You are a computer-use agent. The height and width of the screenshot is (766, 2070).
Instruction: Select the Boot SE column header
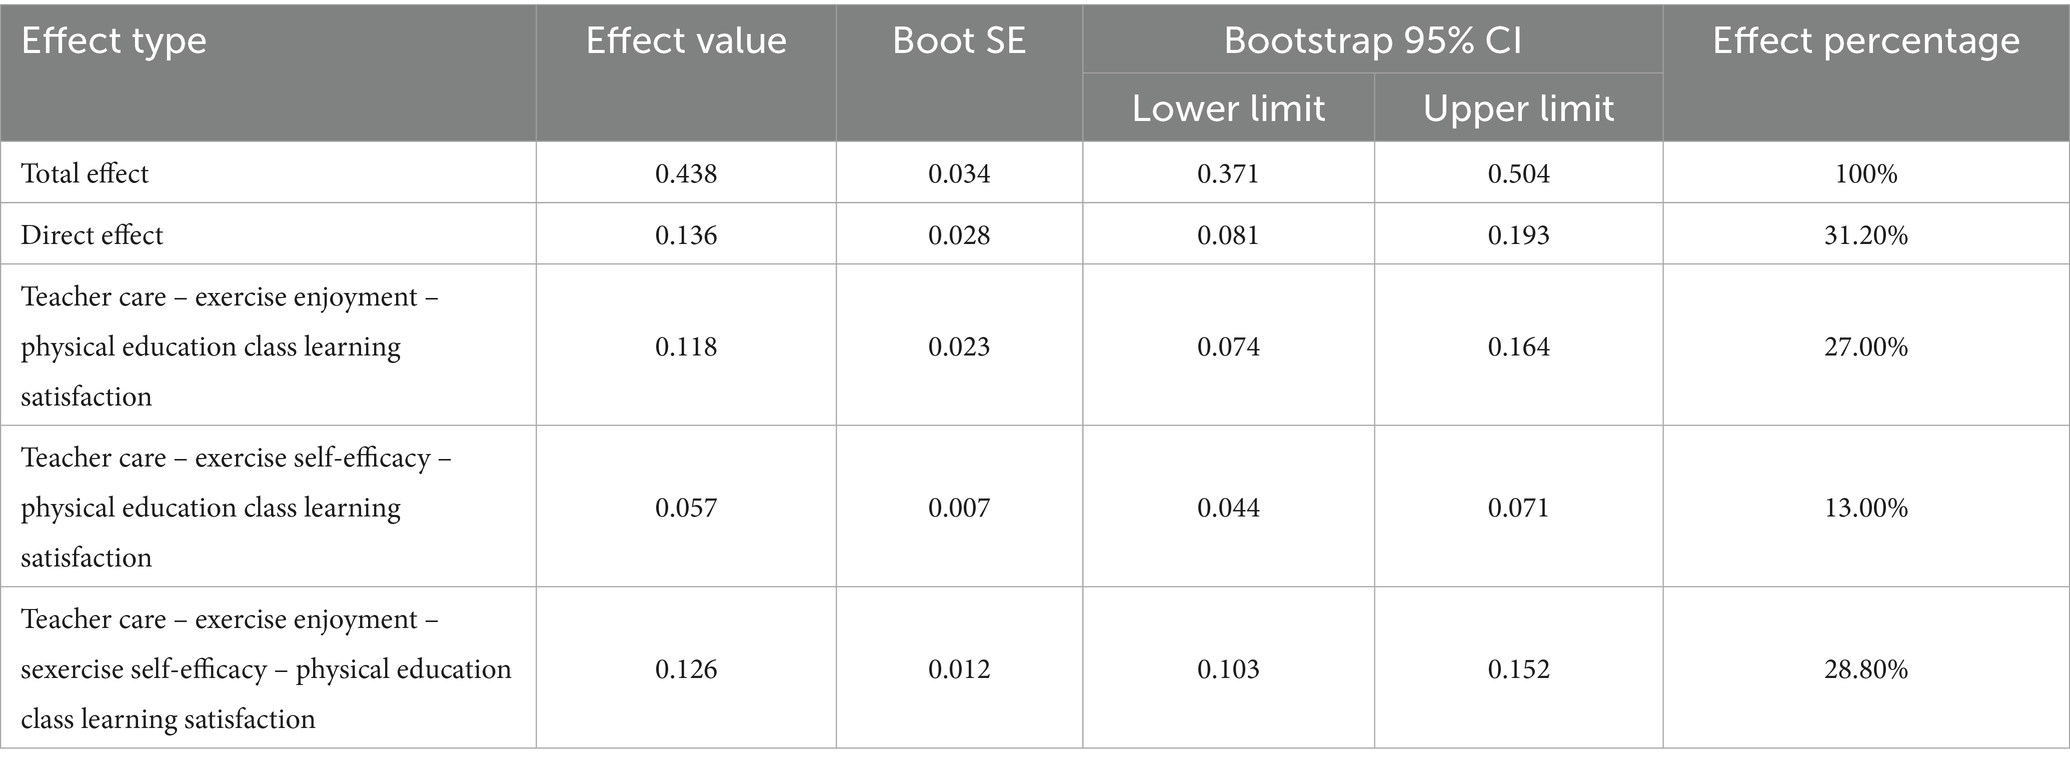coord(959,41)
